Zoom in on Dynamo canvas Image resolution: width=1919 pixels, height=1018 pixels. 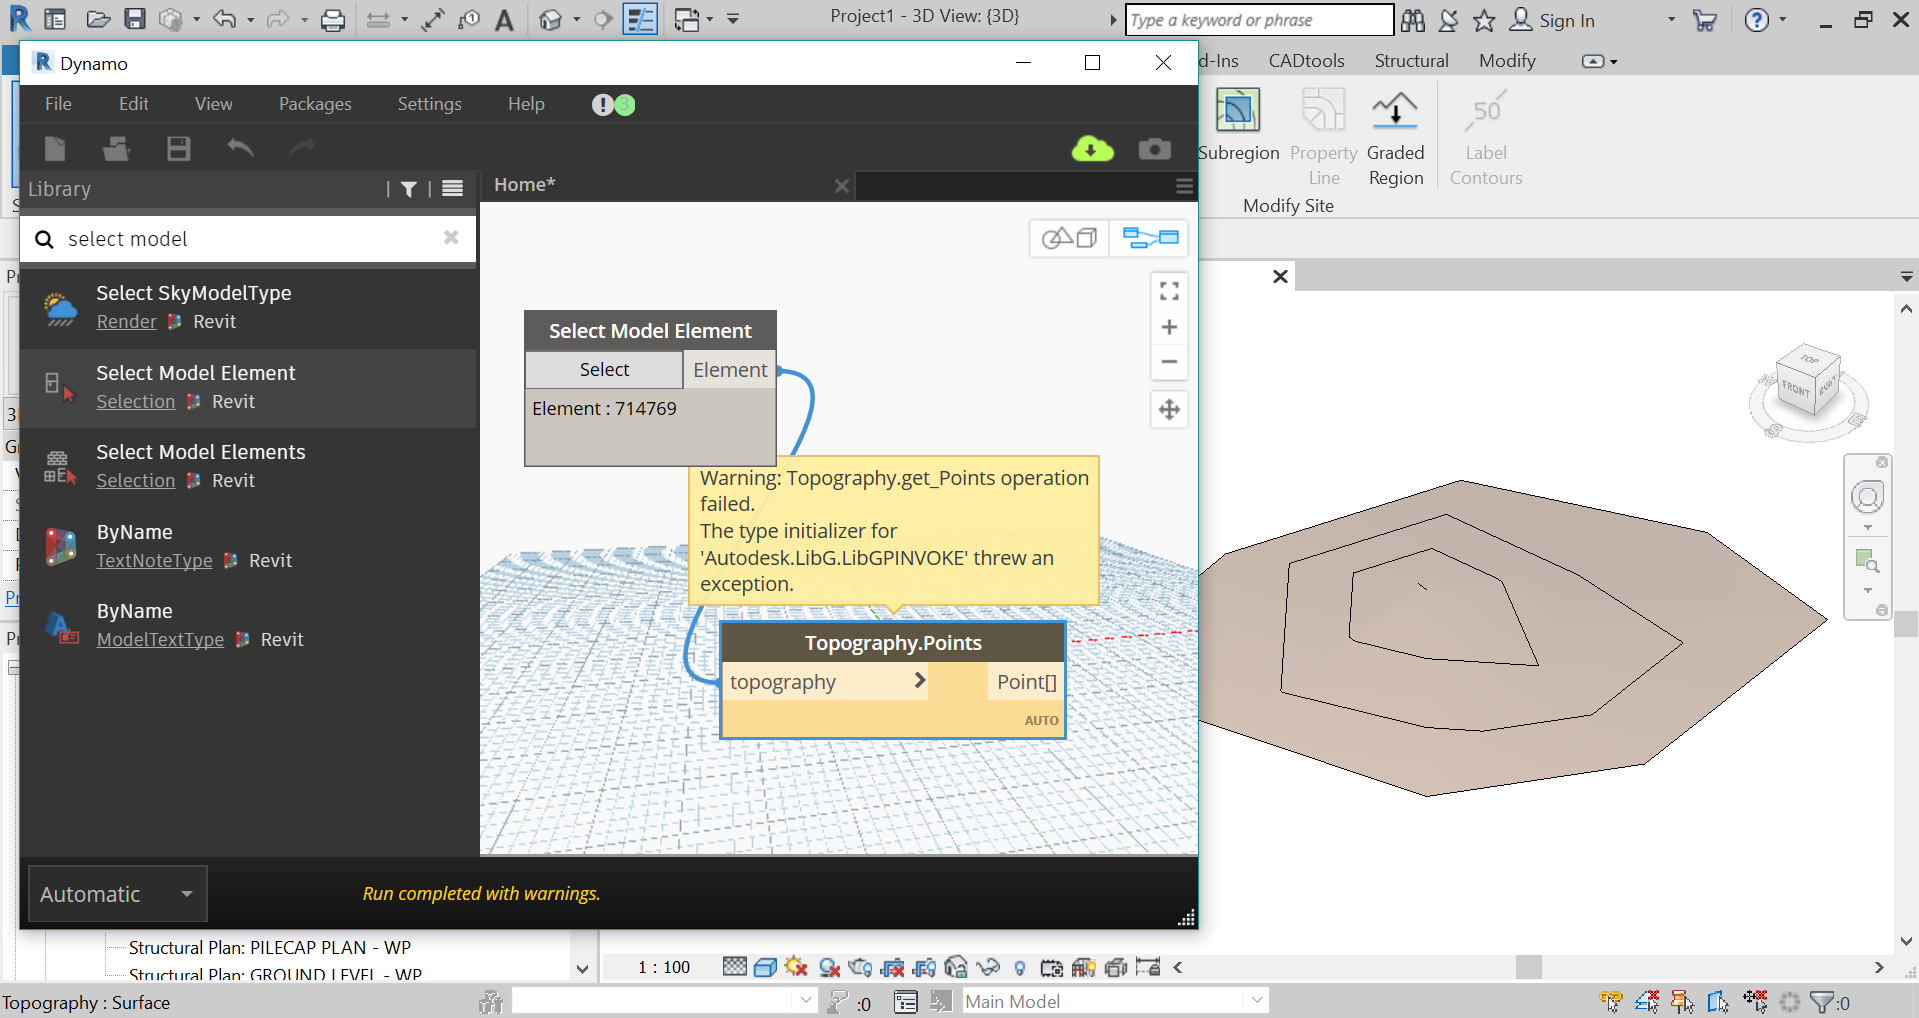1169,327
